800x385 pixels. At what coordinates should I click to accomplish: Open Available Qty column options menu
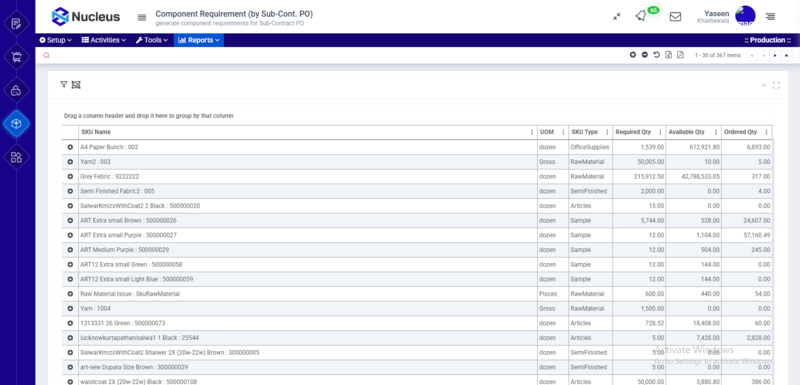[716, 132]
